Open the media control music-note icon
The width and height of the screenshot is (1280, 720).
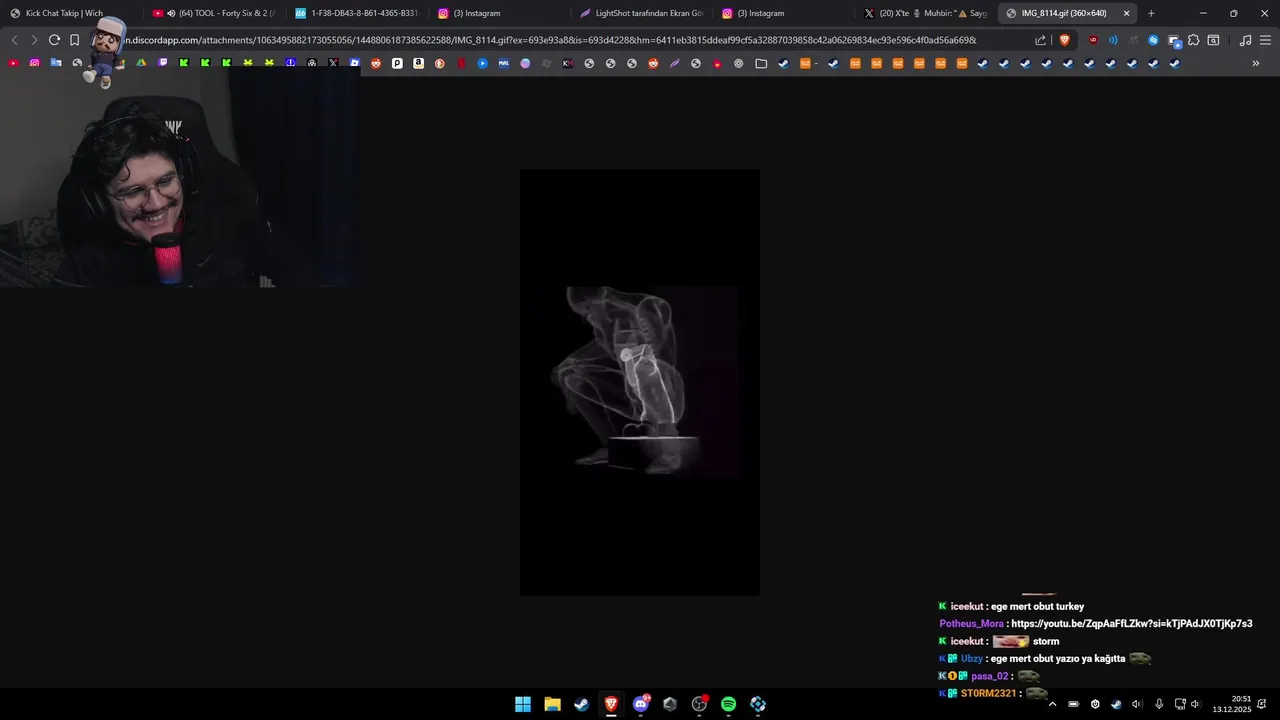1245,40
